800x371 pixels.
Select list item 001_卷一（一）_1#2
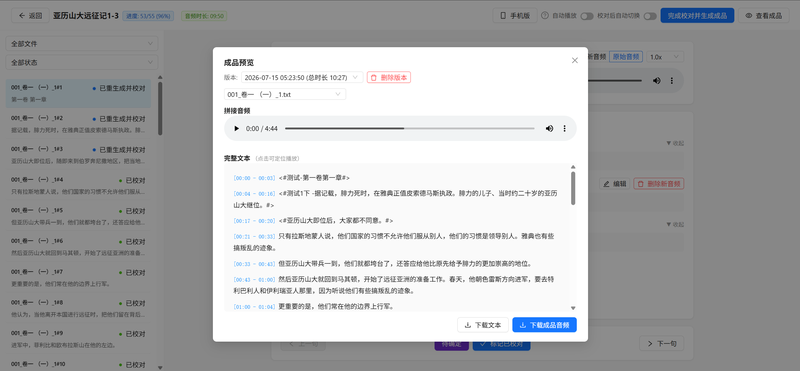tap(78, 124)
